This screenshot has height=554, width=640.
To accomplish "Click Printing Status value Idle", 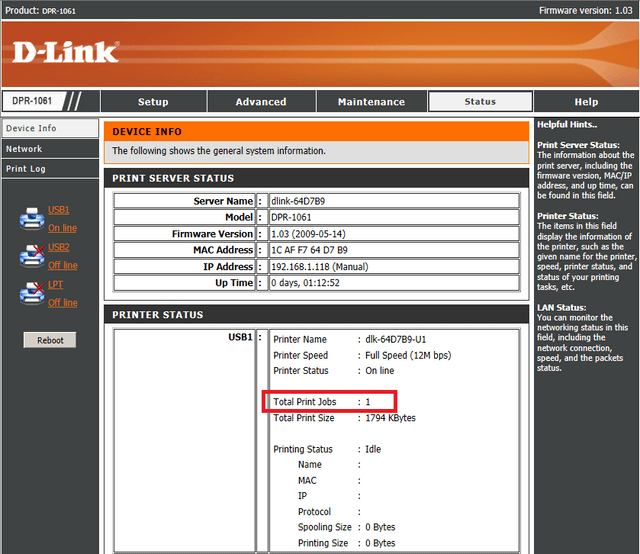I will pyautogui.click(x=373, y=449).
